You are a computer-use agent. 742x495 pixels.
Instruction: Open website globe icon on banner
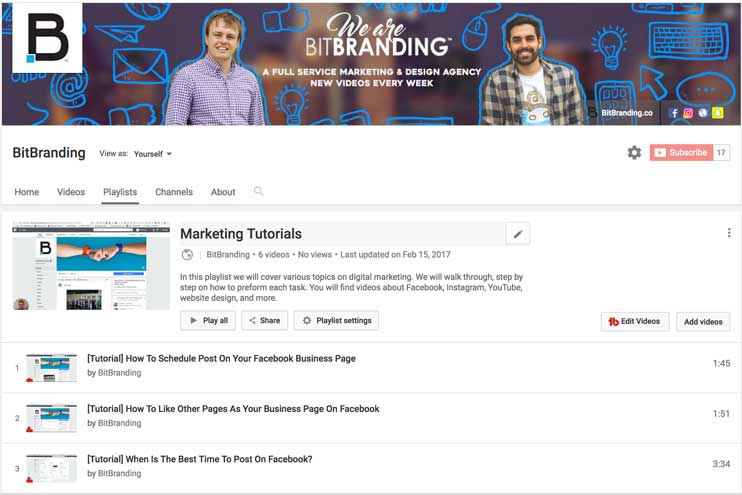tap(703, 113)
